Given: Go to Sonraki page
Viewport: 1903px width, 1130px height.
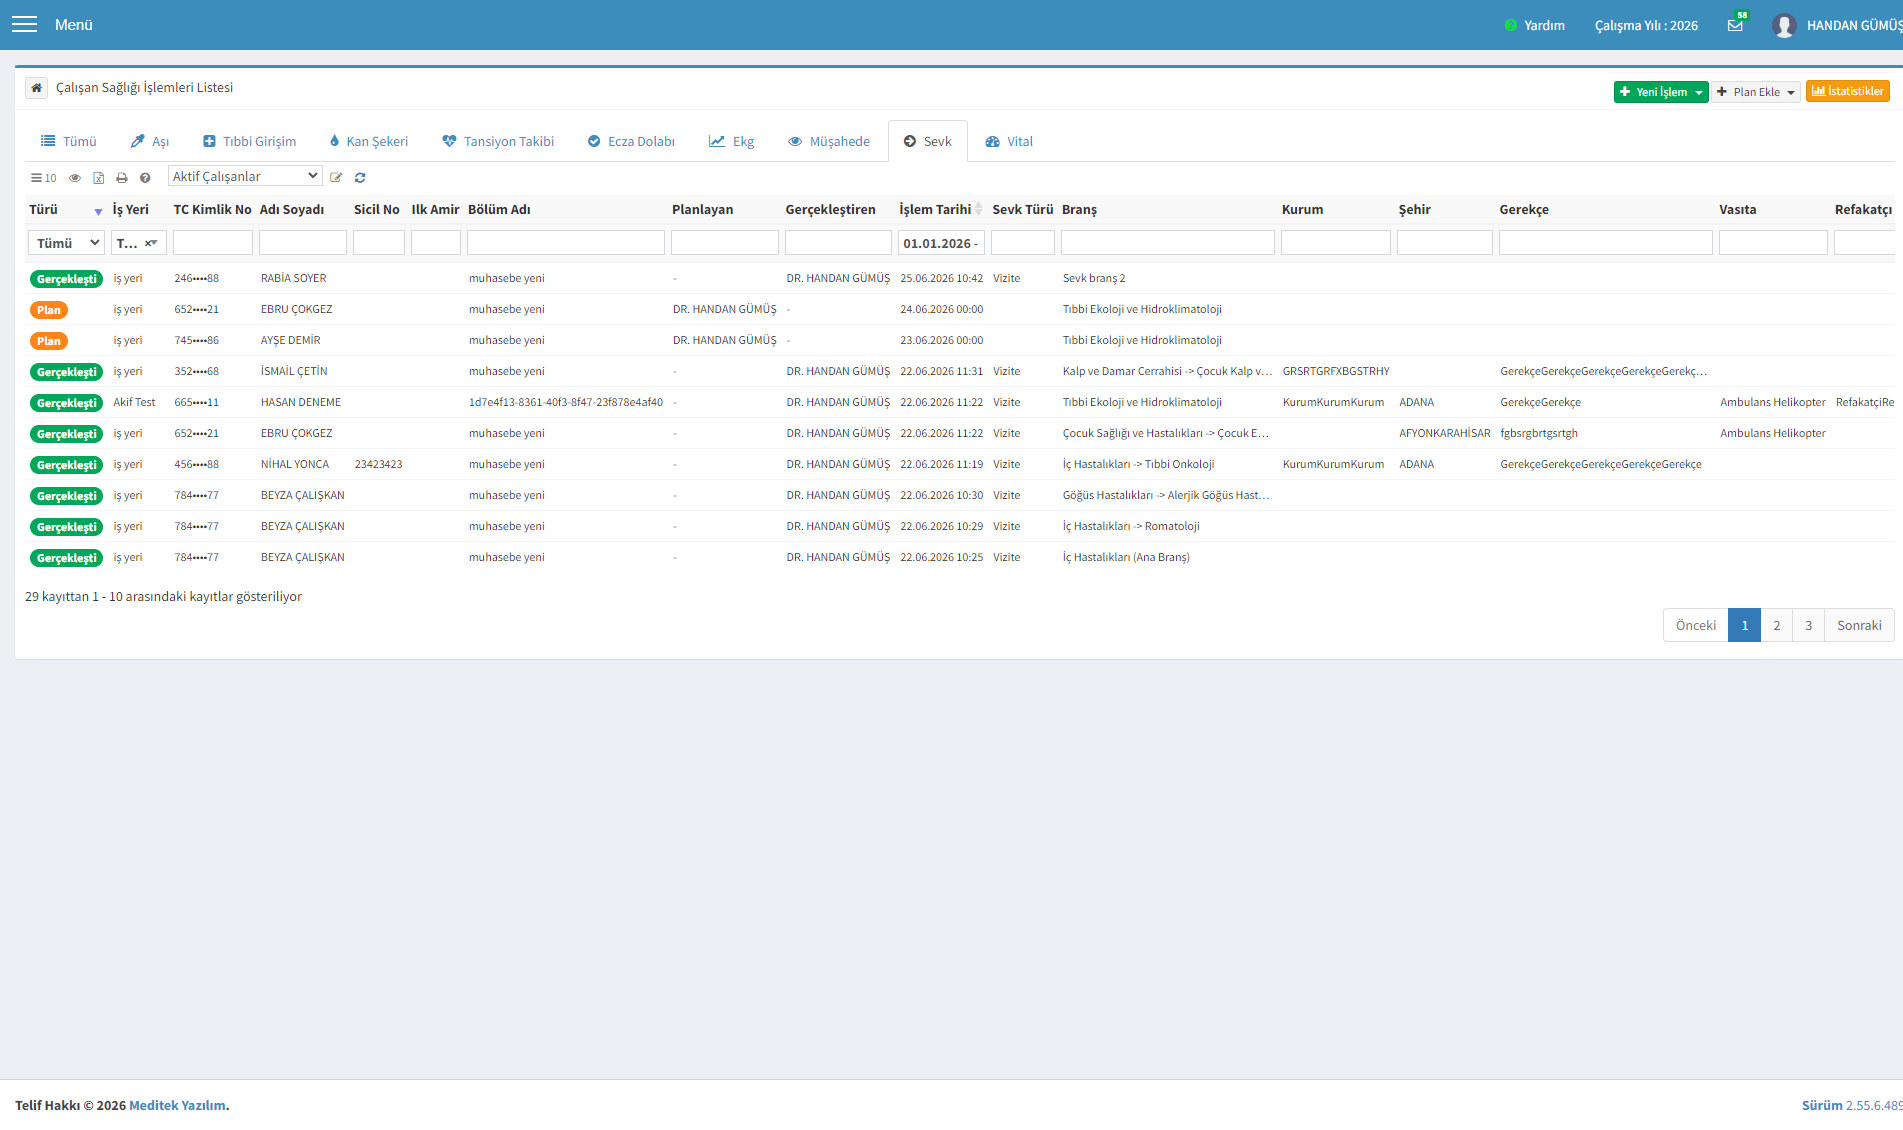Looking at the screenshot, I should [1859, 625].
